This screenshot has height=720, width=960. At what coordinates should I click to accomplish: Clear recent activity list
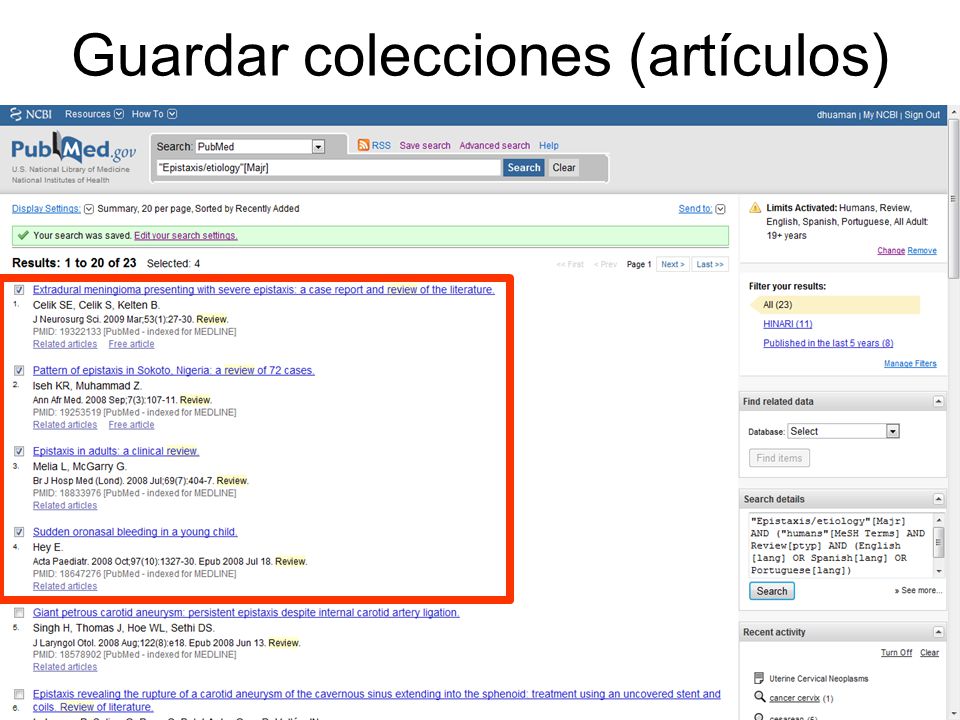pyautogui.click(x=929, y=652)
